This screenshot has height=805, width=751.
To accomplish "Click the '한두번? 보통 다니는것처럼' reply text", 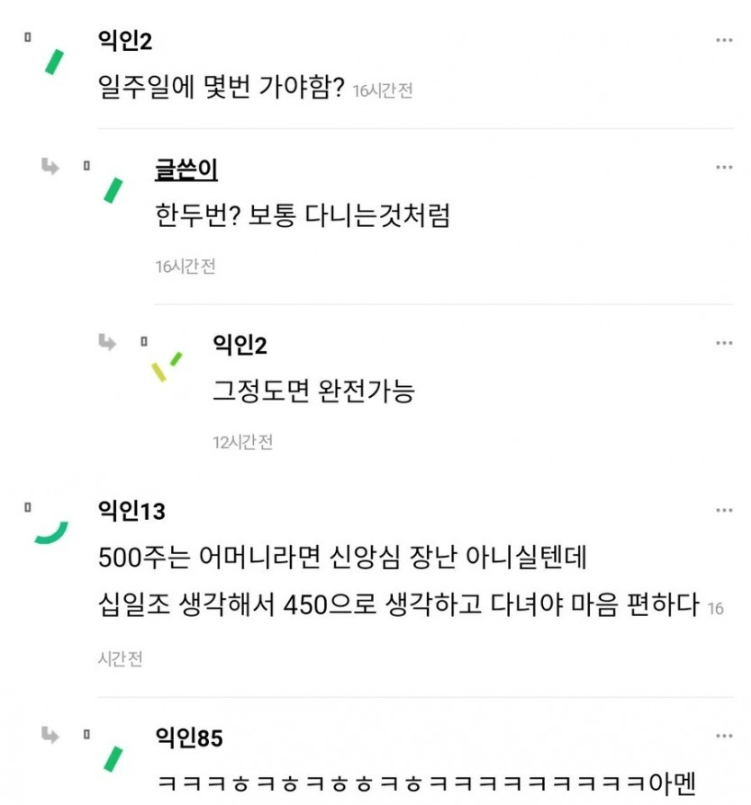I will [303, 215].
